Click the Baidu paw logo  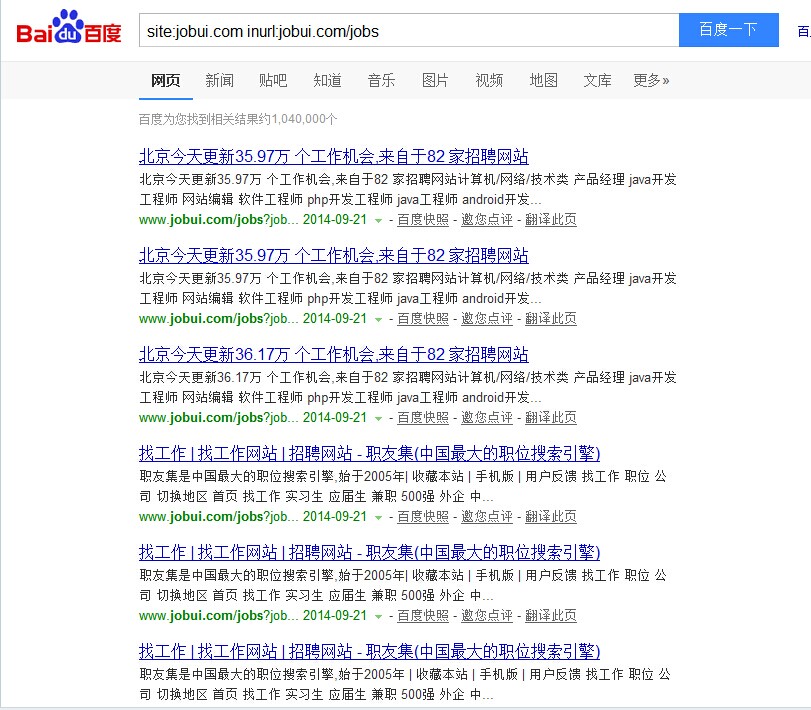pos(69,27)
